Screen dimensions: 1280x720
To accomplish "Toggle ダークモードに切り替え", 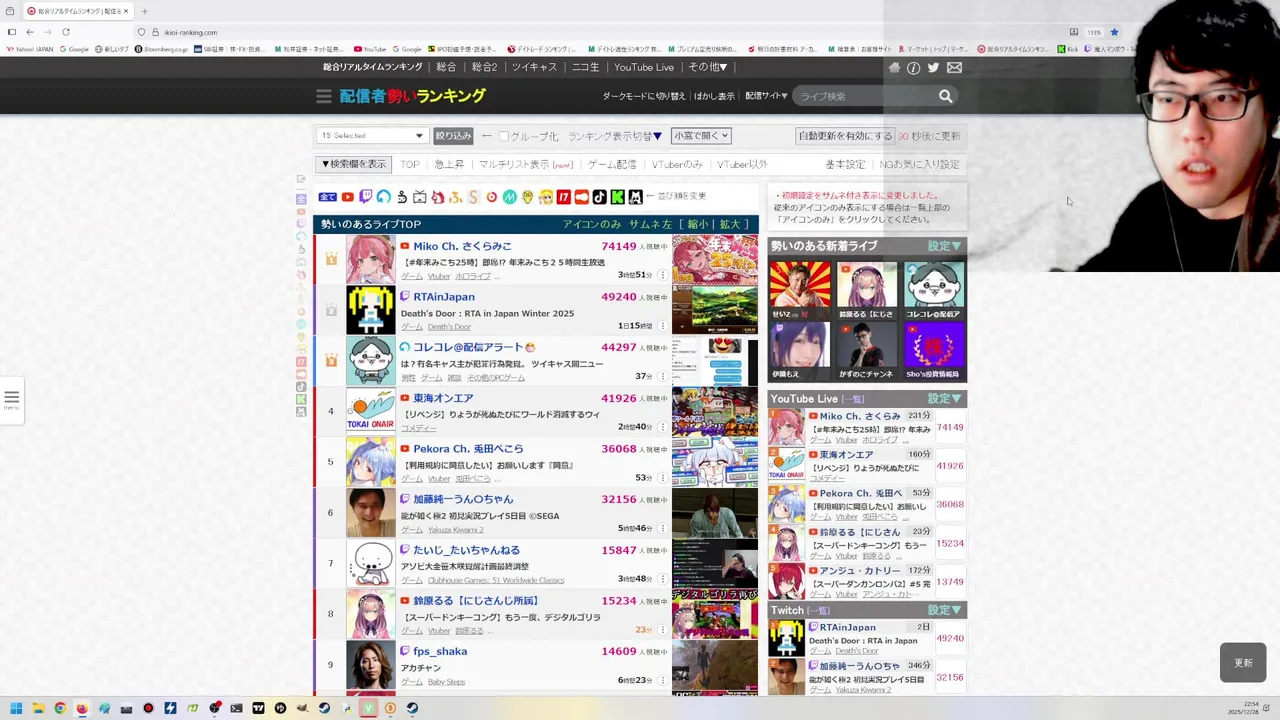I will [644, 96].
